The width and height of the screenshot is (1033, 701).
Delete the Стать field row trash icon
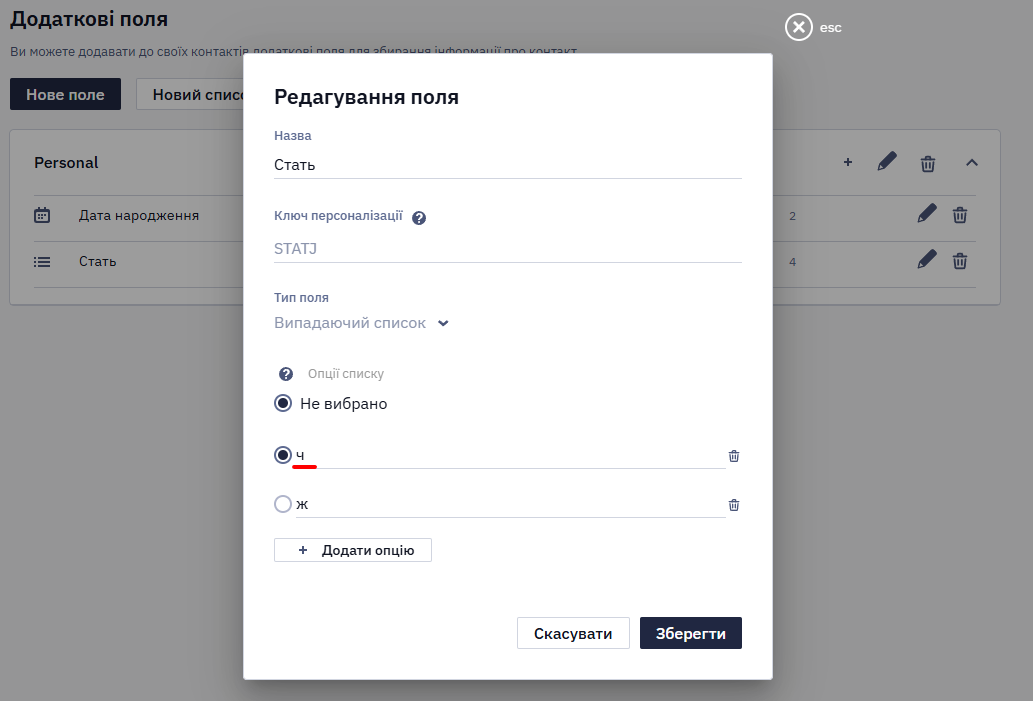960,262
